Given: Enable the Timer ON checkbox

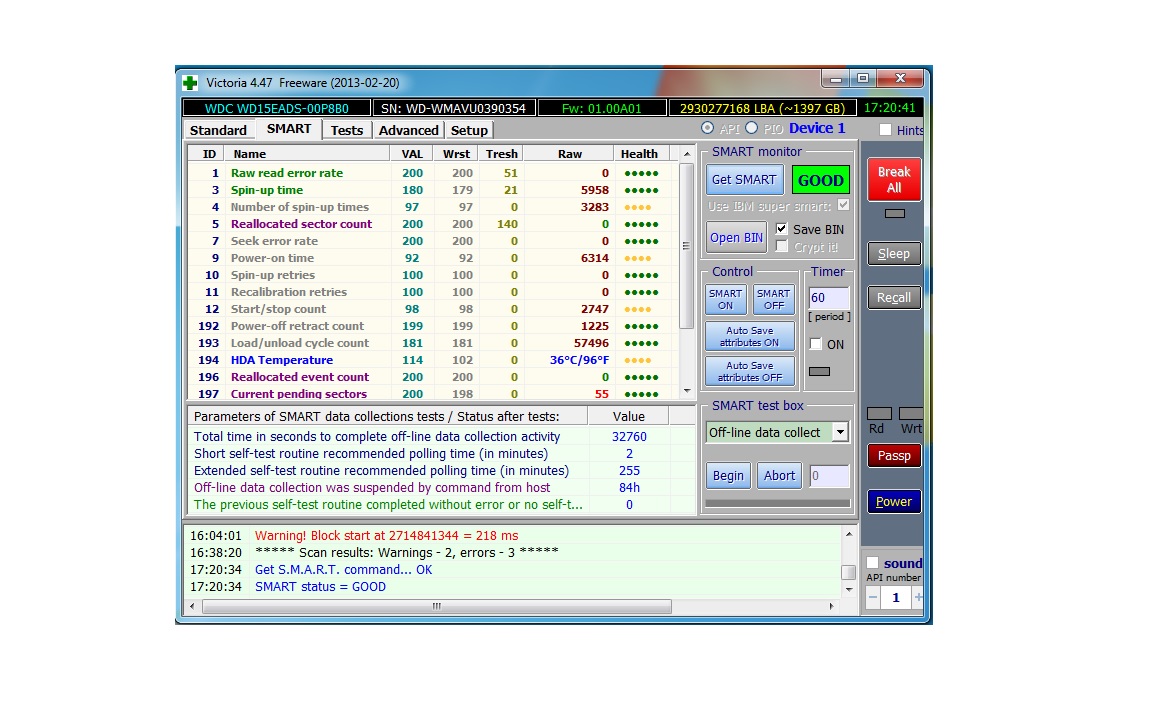Looking at the screenshot, I should (x=816, y=344).
